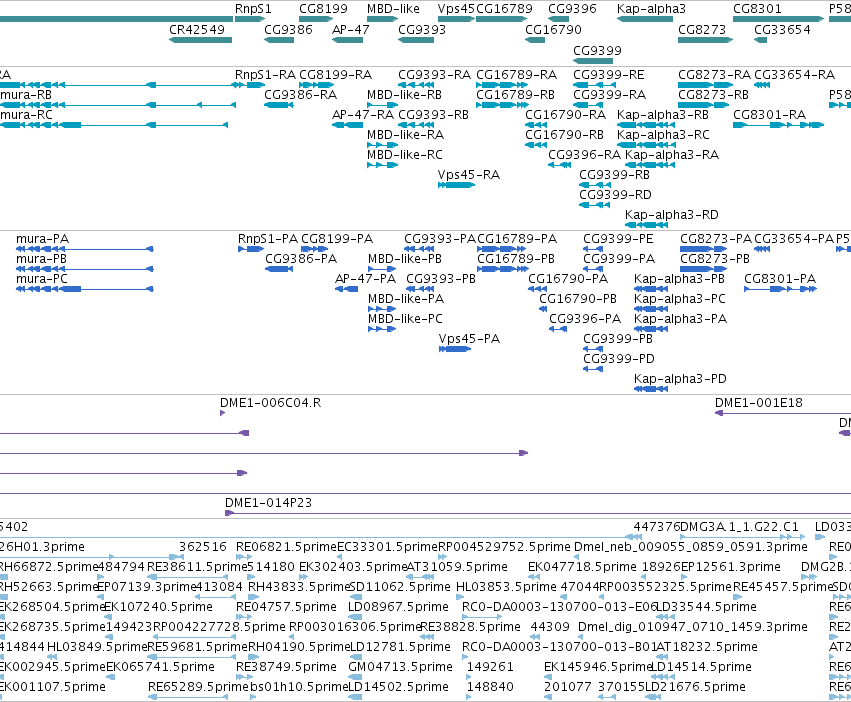This screenshot has height=702, width=851.
Task: Select protein label CG8301-PA
Action: [780, 279]
